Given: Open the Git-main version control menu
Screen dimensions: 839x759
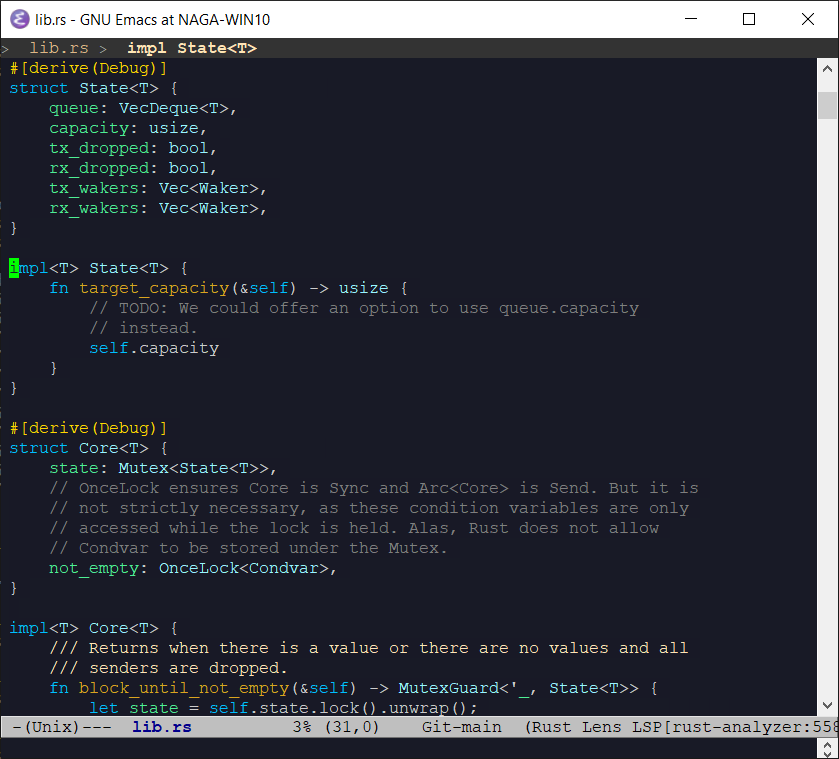Looking at the screenshot, I should coord(461,727).
